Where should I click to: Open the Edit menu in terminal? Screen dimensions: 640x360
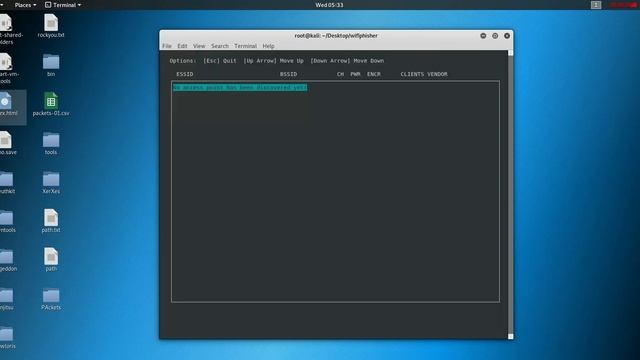point(182,46)
